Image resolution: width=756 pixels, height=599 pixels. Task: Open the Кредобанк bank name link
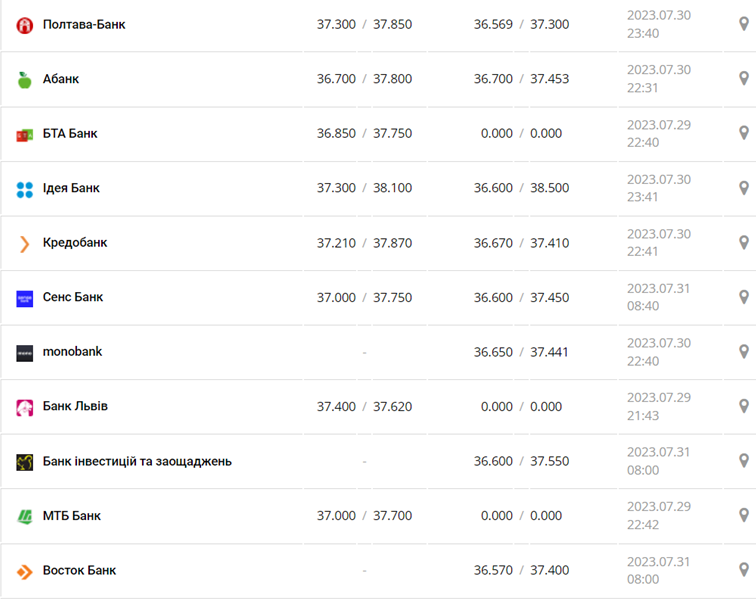tap(75, 243)
